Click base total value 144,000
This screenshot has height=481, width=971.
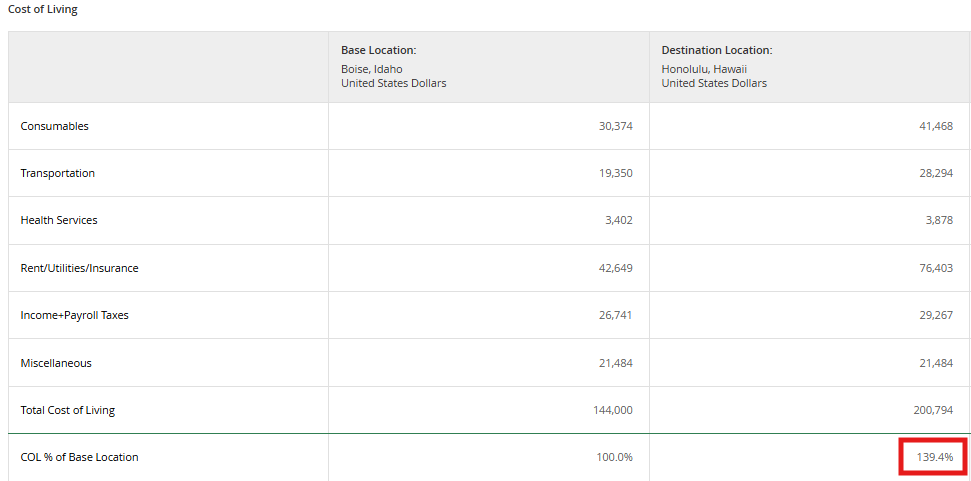click(x=613, y=410)
